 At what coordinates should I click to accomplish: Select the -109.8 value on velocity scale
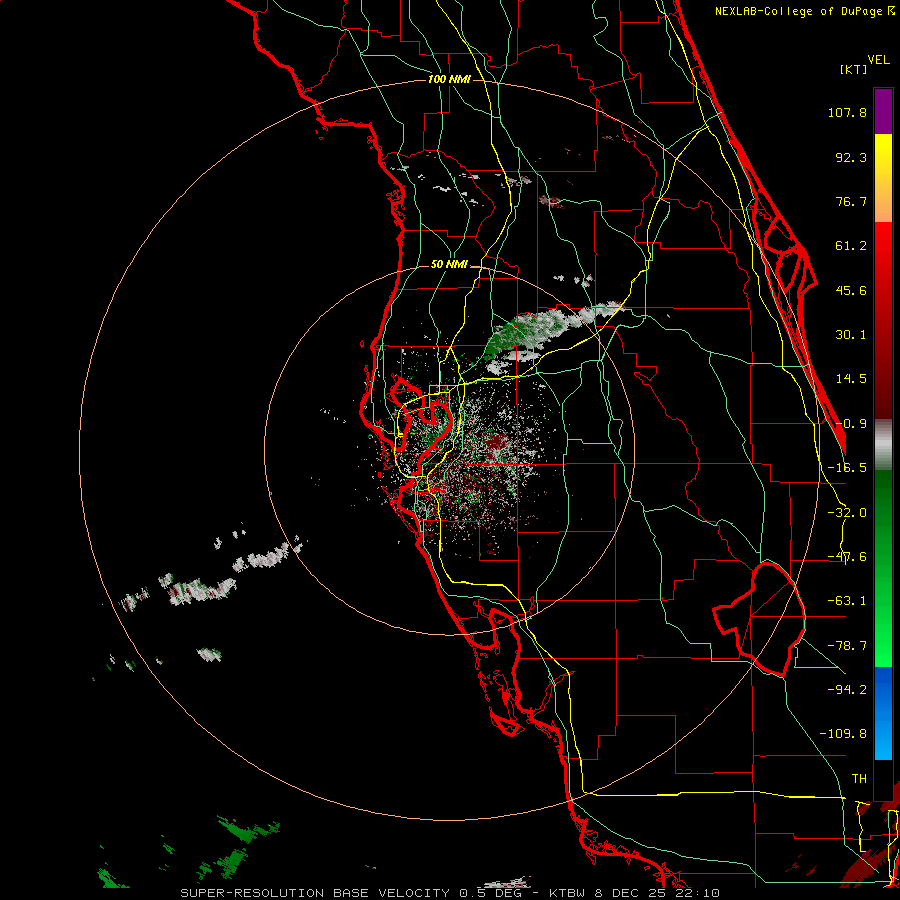pos(843,734)
